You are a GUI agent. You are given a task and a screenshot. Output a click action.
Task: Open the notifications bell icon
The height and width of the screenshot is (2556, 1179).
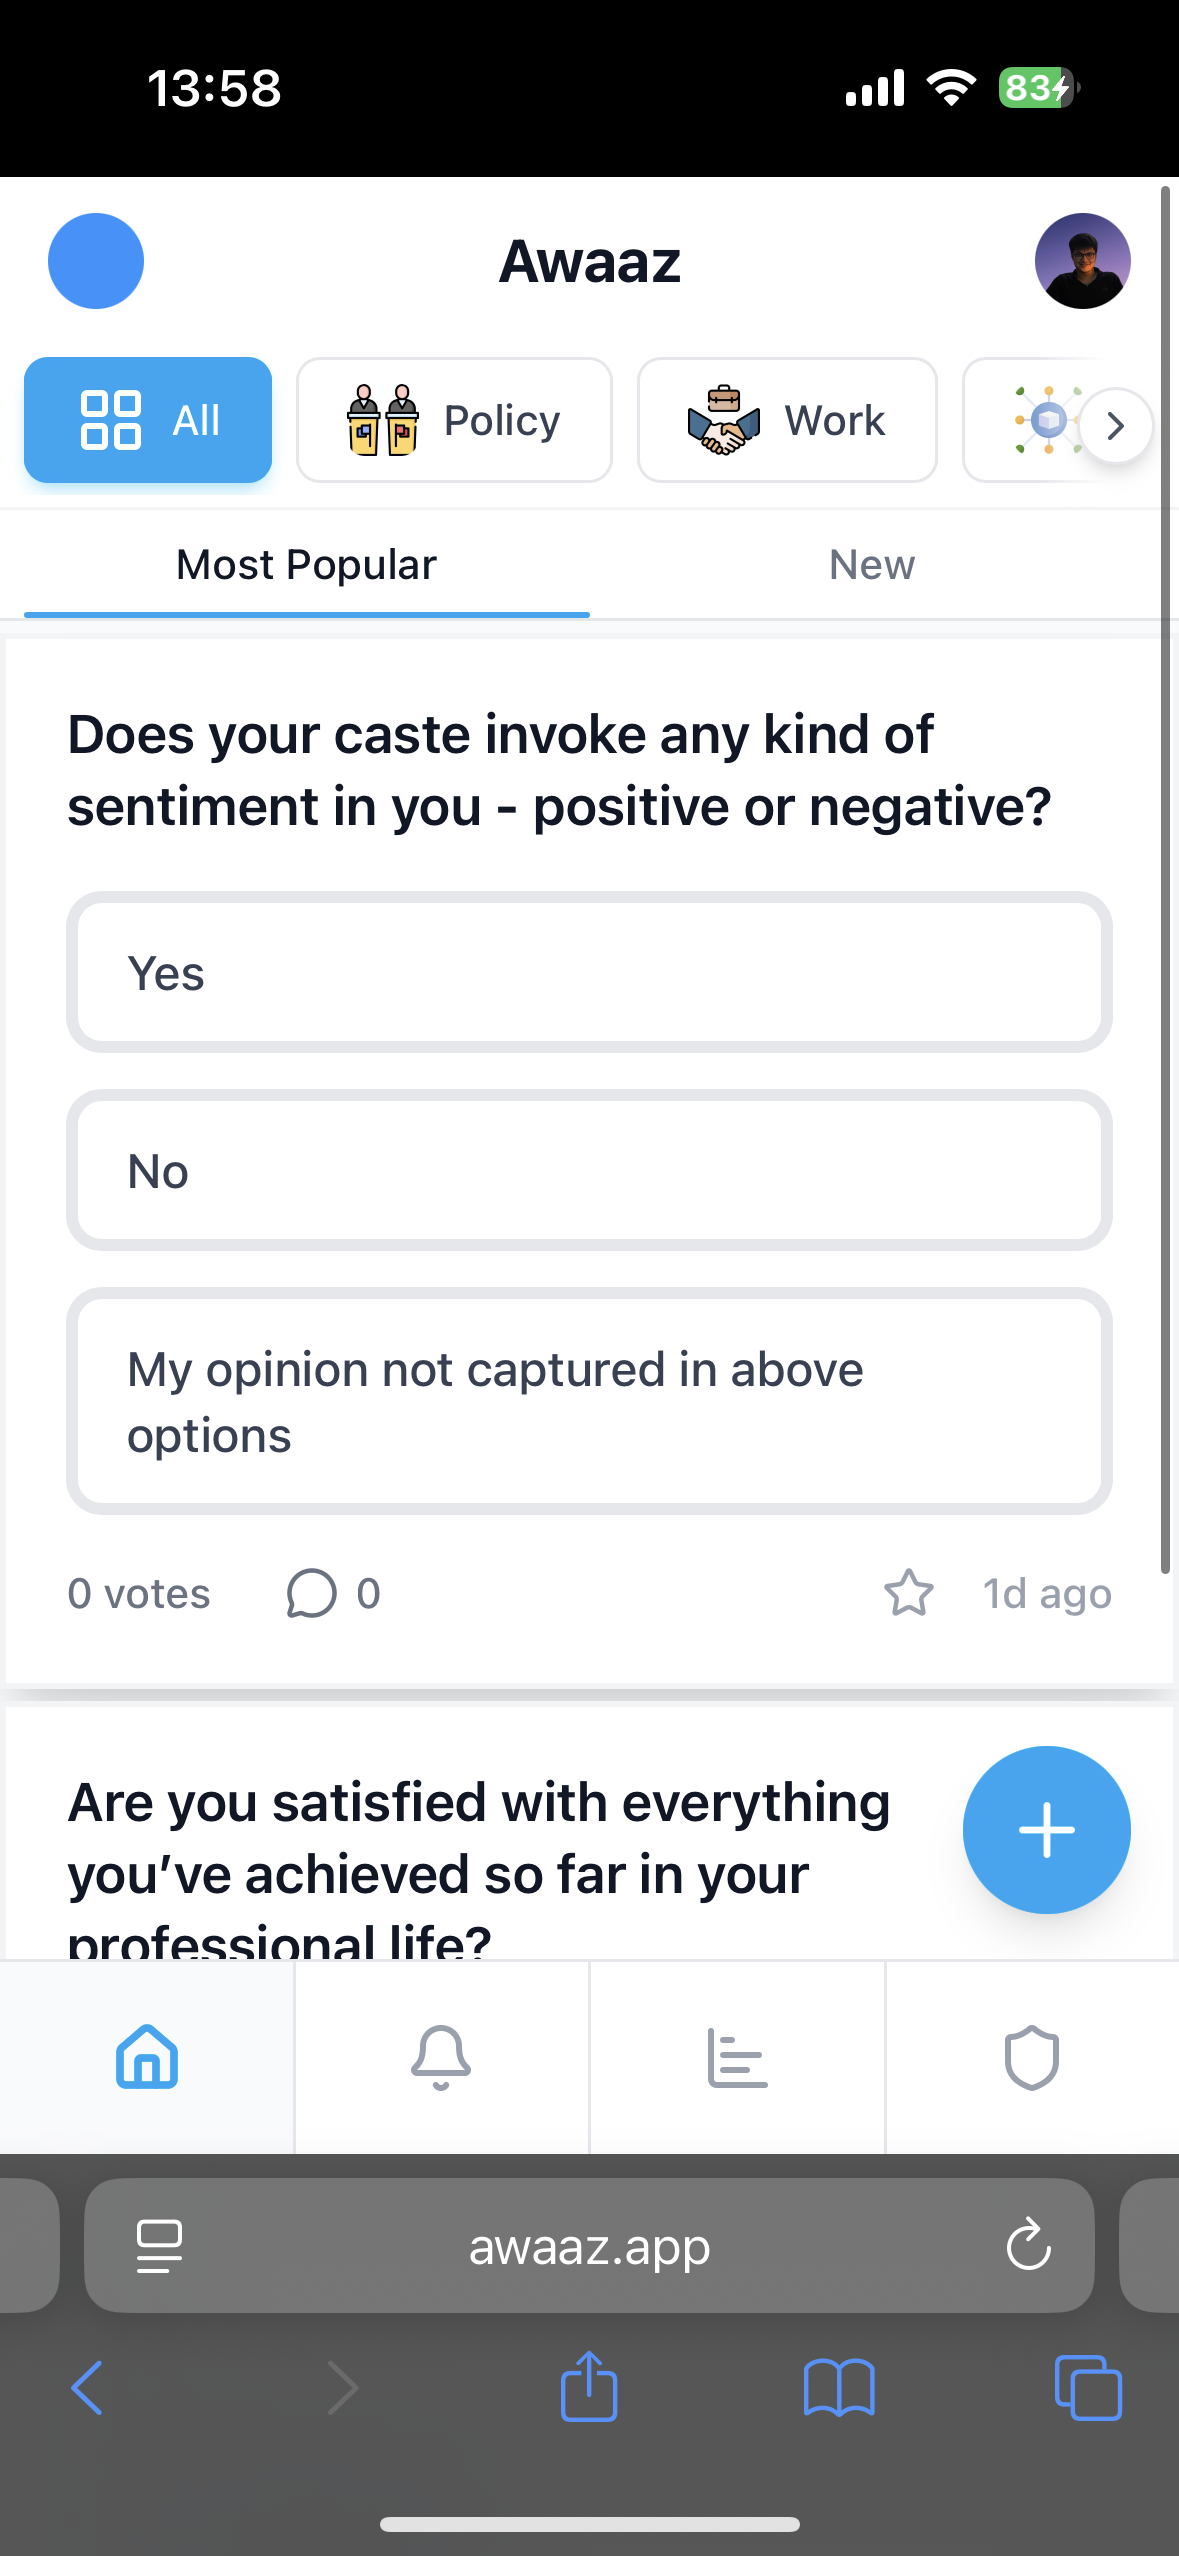(x=441, y=2057)
